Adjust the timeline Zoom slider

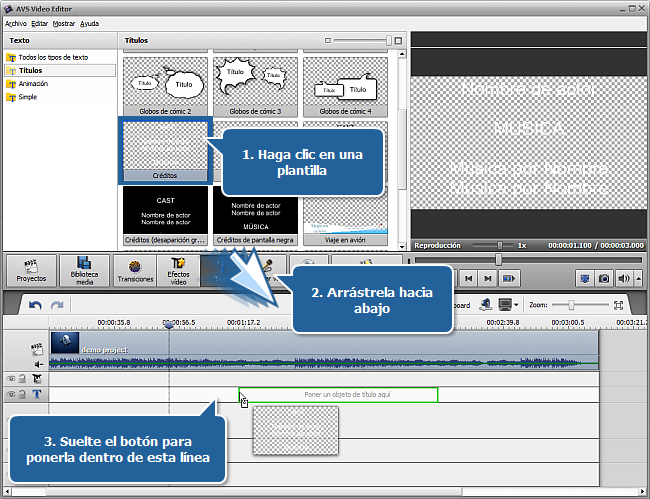click(x=570, y=305)
